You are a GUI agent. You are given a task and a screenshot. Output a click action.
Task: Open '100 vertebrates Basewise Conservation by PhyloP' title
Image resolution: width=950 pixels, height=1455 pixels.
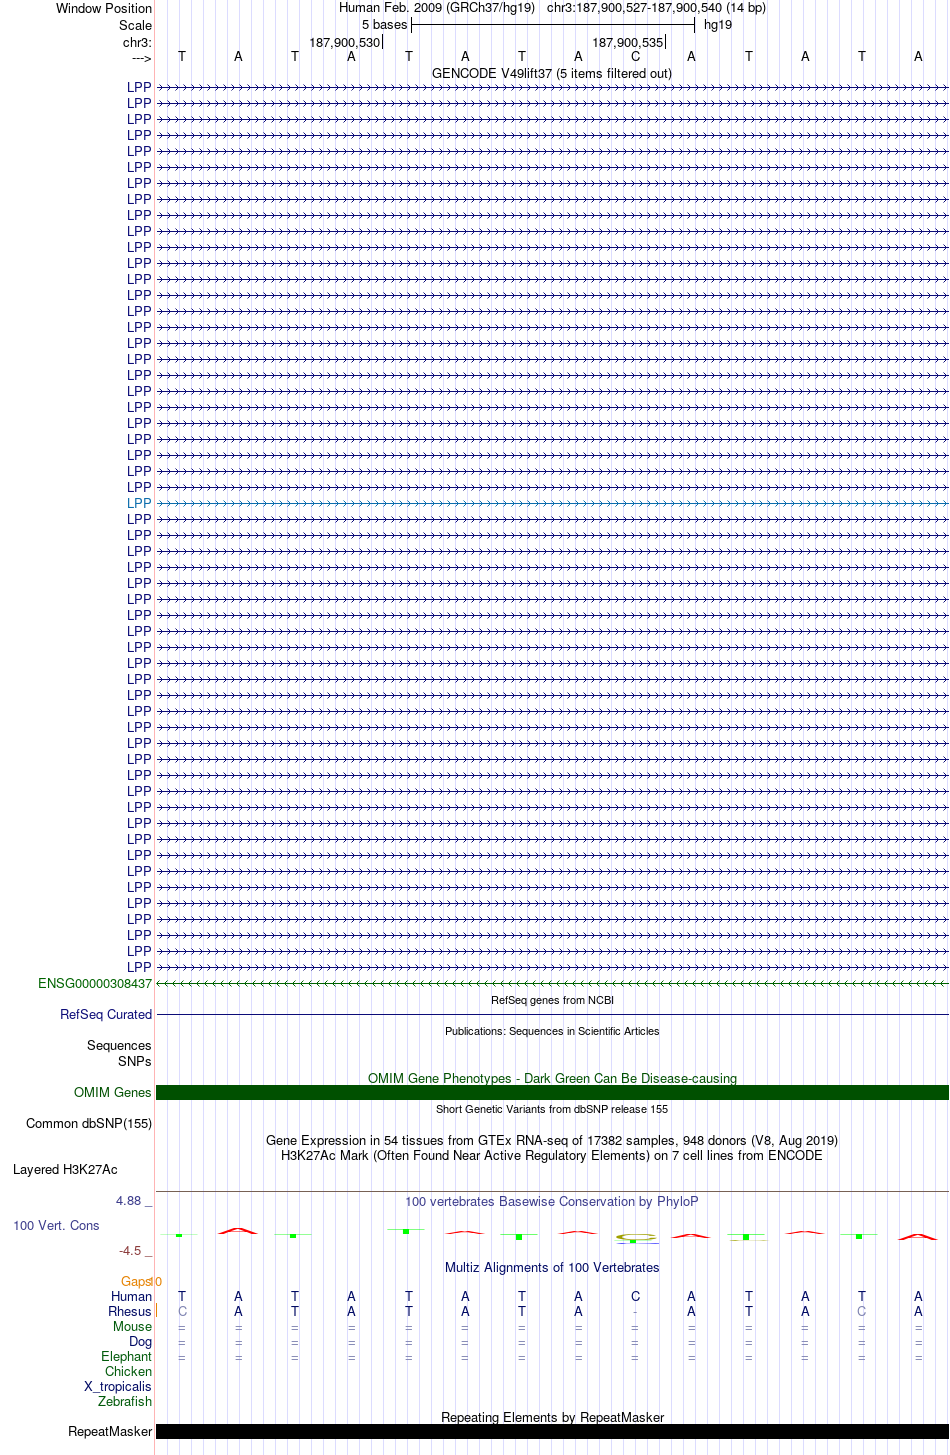pyautogui.click(x=552, y=1202)
